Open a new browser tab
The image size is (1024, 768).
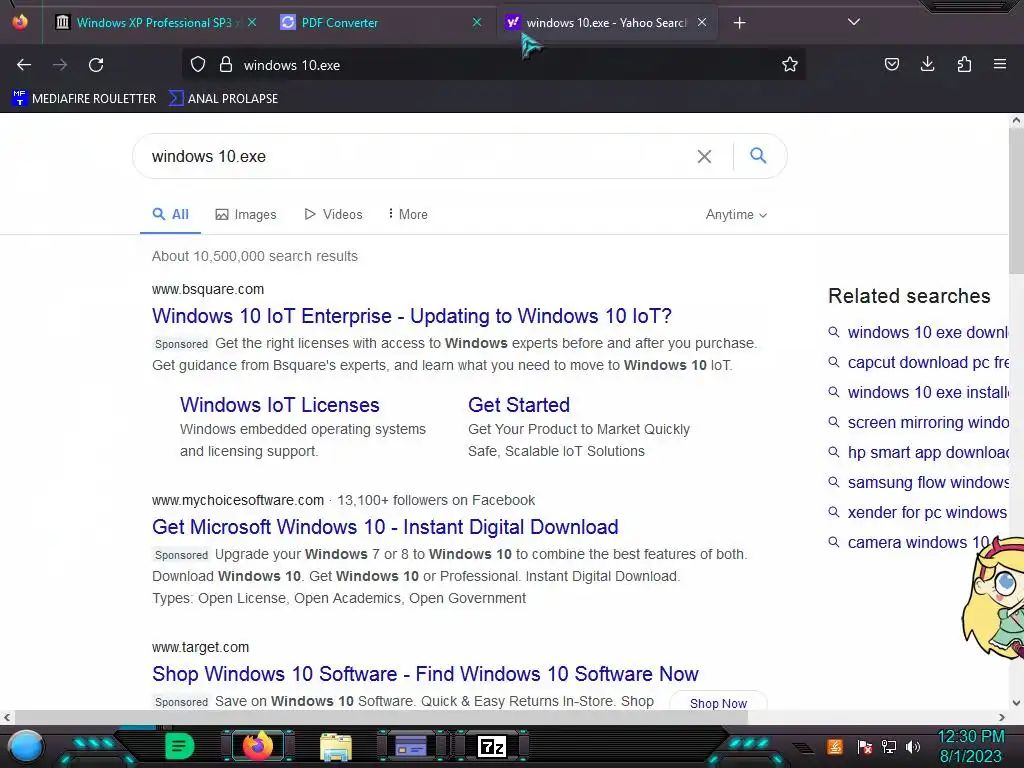pyautogui.click(x=739, y=23)
